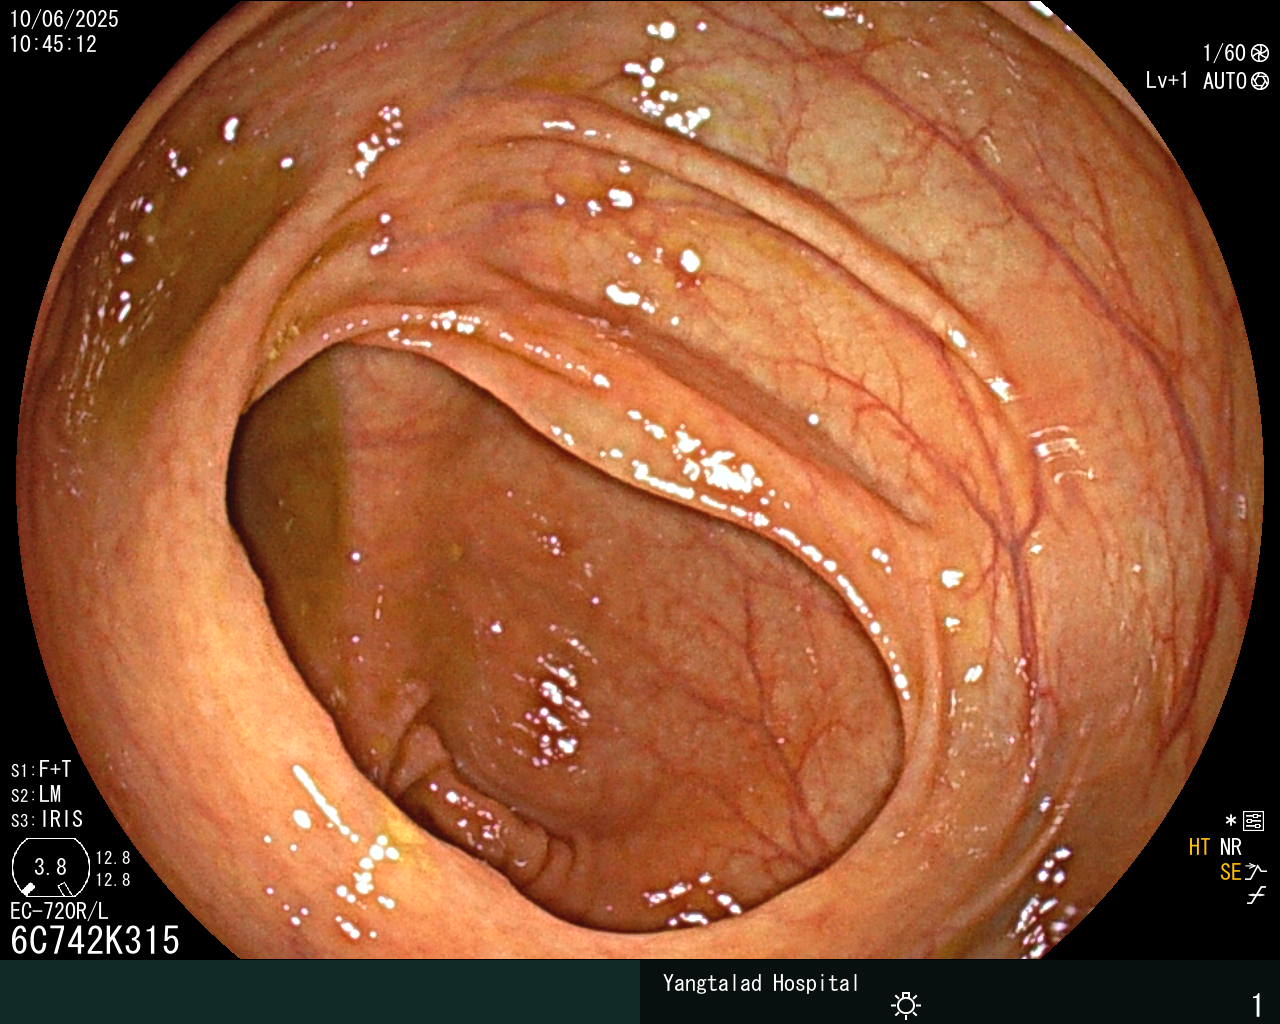Click the AUTO mode label
The image size is (1280, 1024).
pyautogui.click(x=1225, y=81)
